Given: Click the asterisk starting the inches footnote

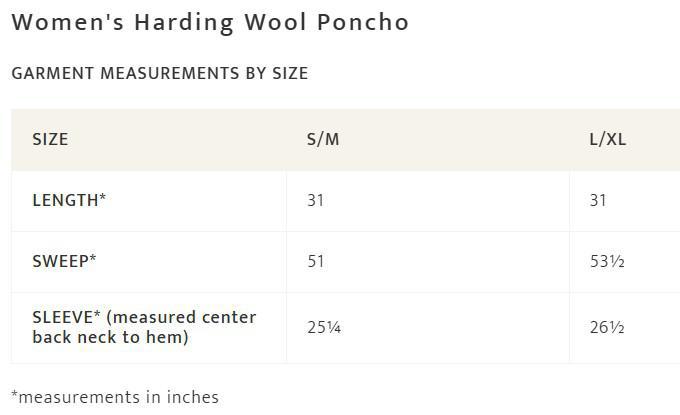Looking at the screenshot, I should 14,395.
